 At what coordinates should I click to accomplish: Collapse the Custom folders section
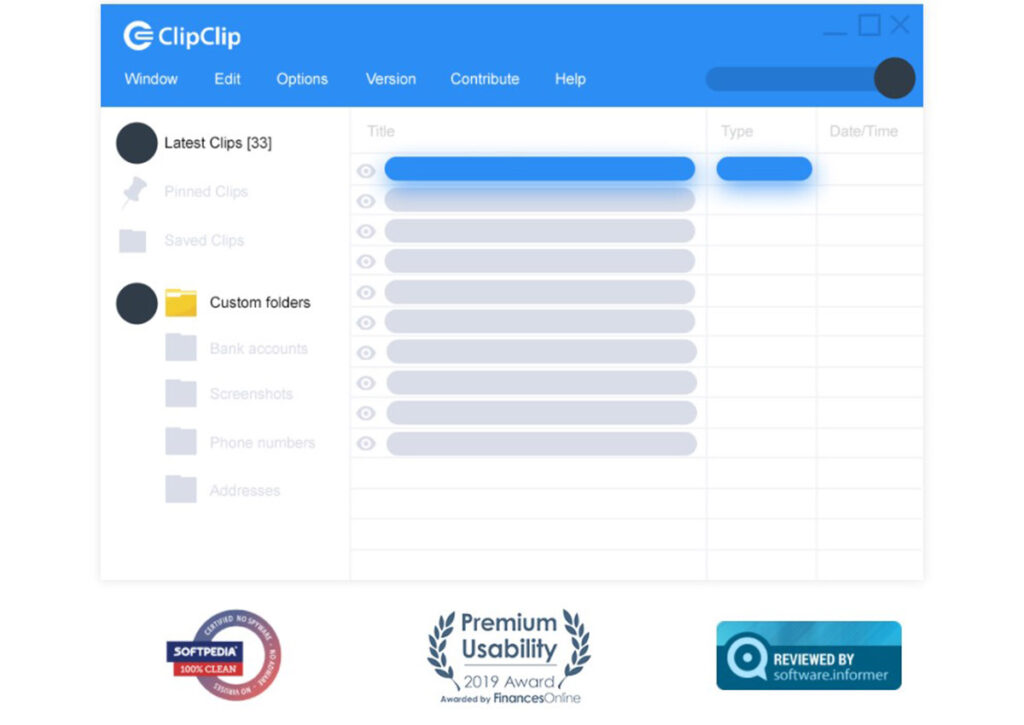tap(135, 302)
